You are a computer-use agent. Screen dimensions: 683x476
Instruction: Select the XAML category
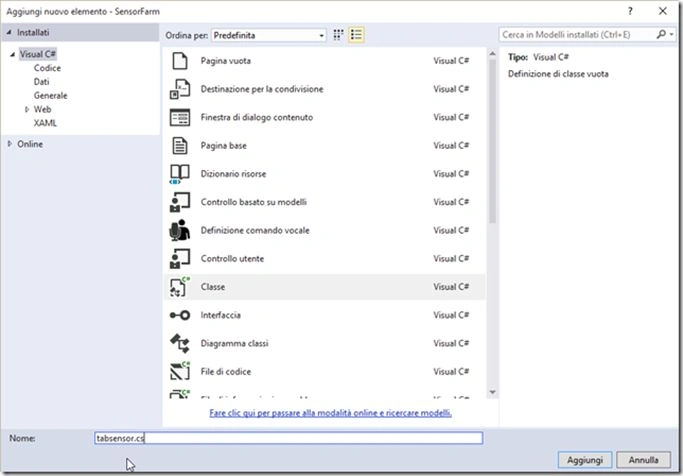click(x=45, y=123)
